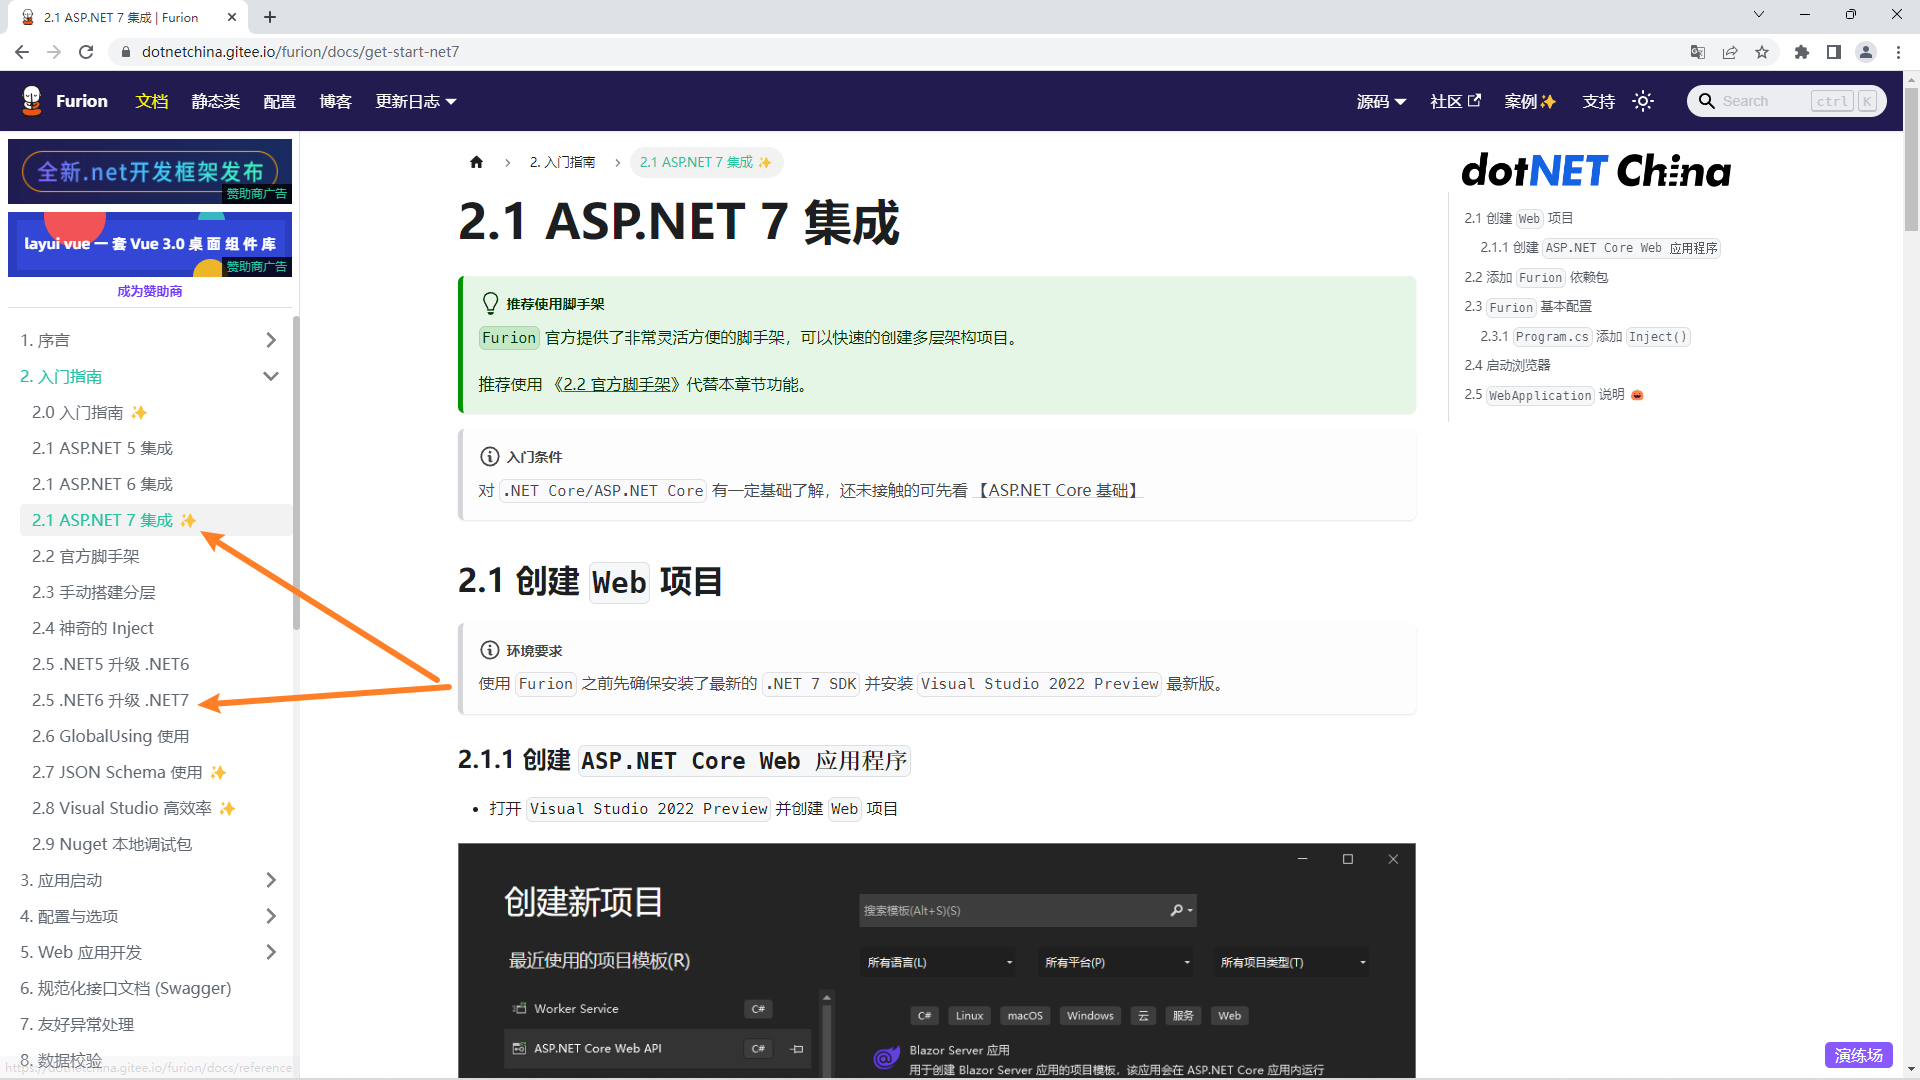Click the share page icon
This screenshot has height=1080, width=1920.
[1730, 52]
